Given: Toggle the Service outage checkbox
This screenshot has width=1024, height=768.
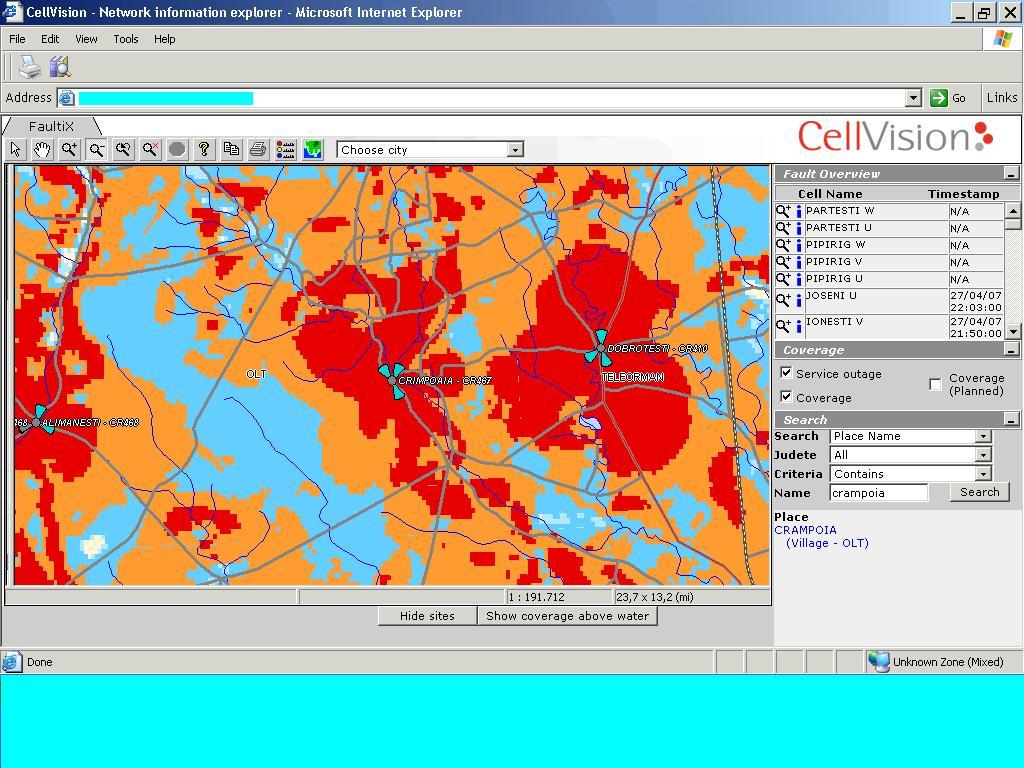Looking at the screenshot, I should point(786,373).
